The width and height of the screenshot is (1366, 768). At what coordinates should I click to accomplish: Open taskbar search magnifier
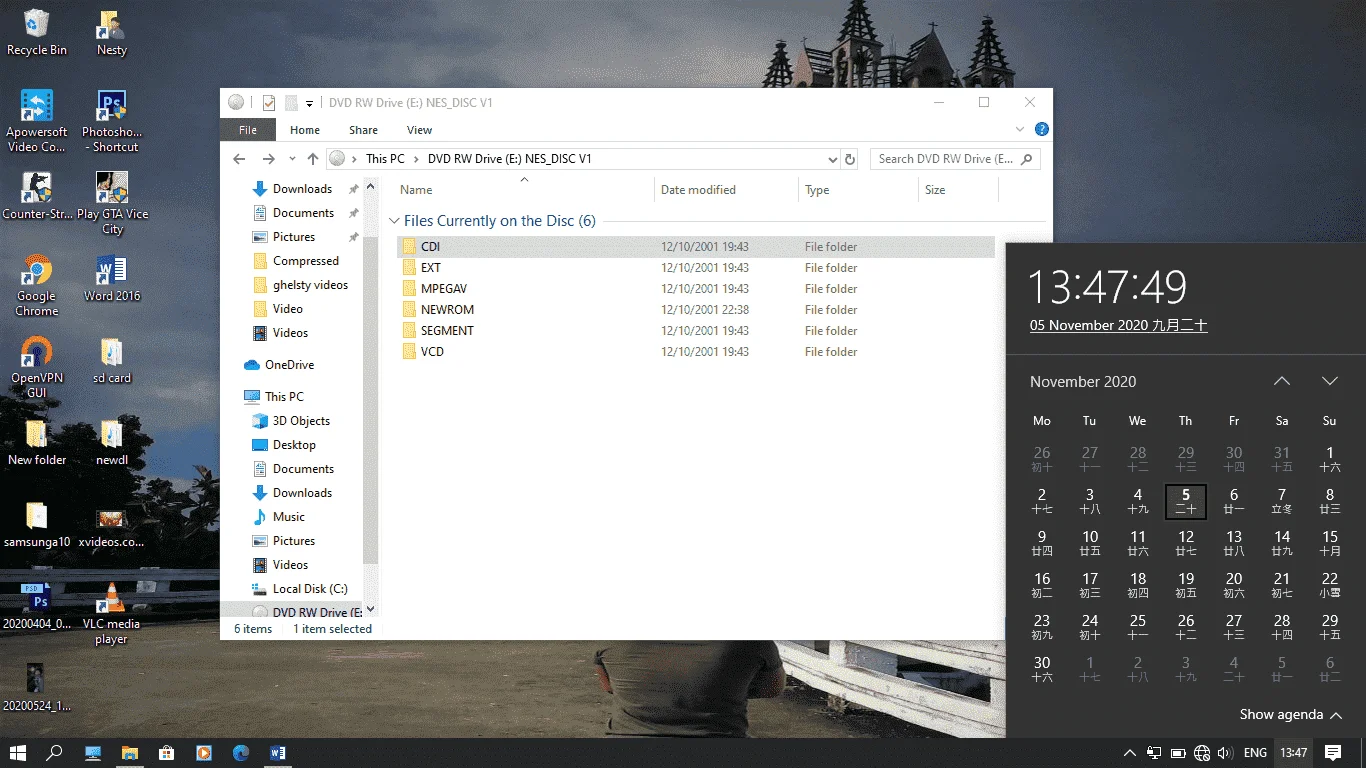55,753
